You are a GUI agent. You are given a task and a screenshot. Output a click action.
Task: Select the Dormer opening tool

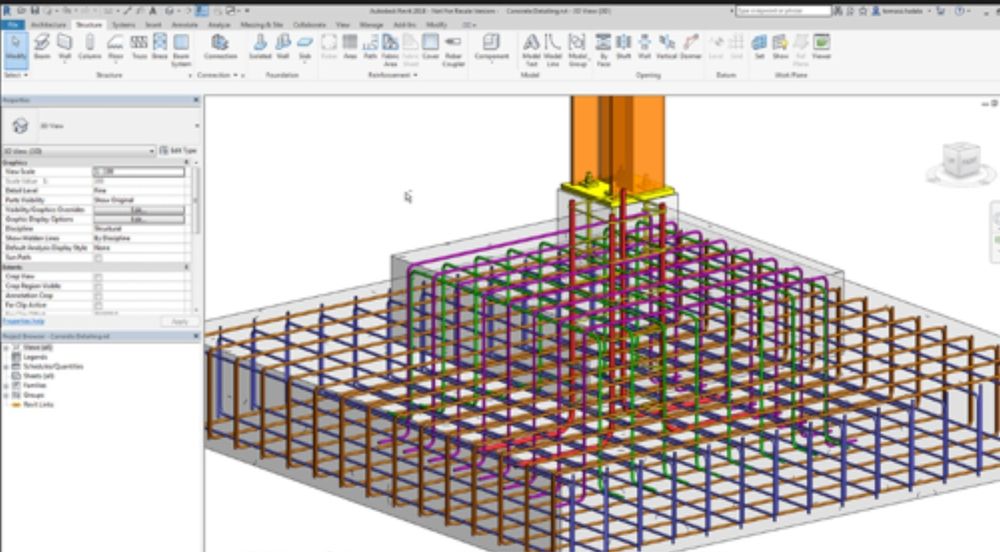(x=691, y=48)
